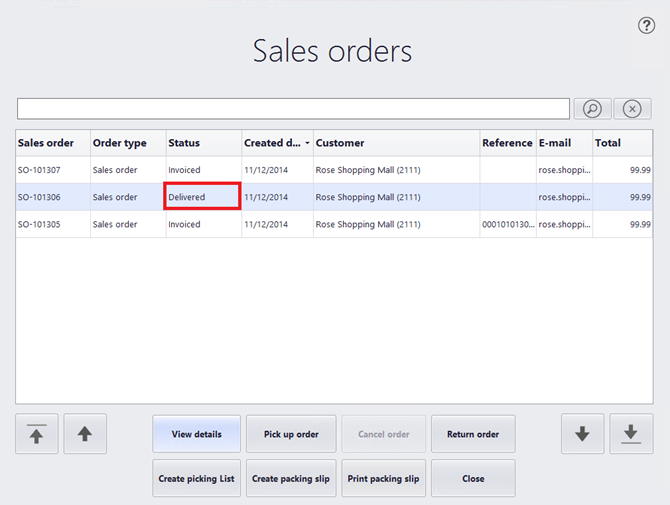
Task: Click the Create picking List button
Action: pyautogui.click(x=196, y=479)
